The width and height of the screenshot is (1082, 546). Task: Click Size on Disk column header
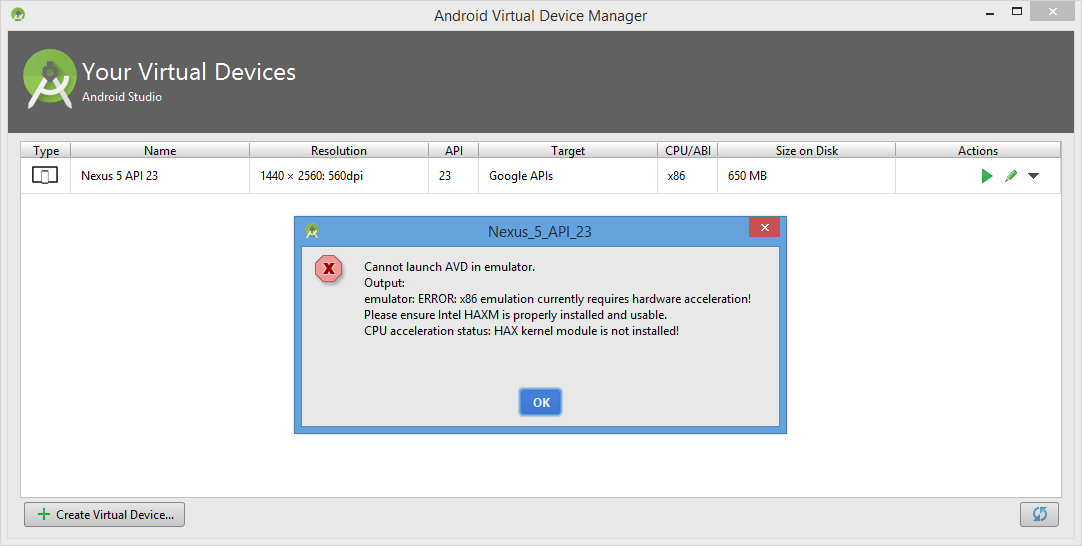coord(807,150)
